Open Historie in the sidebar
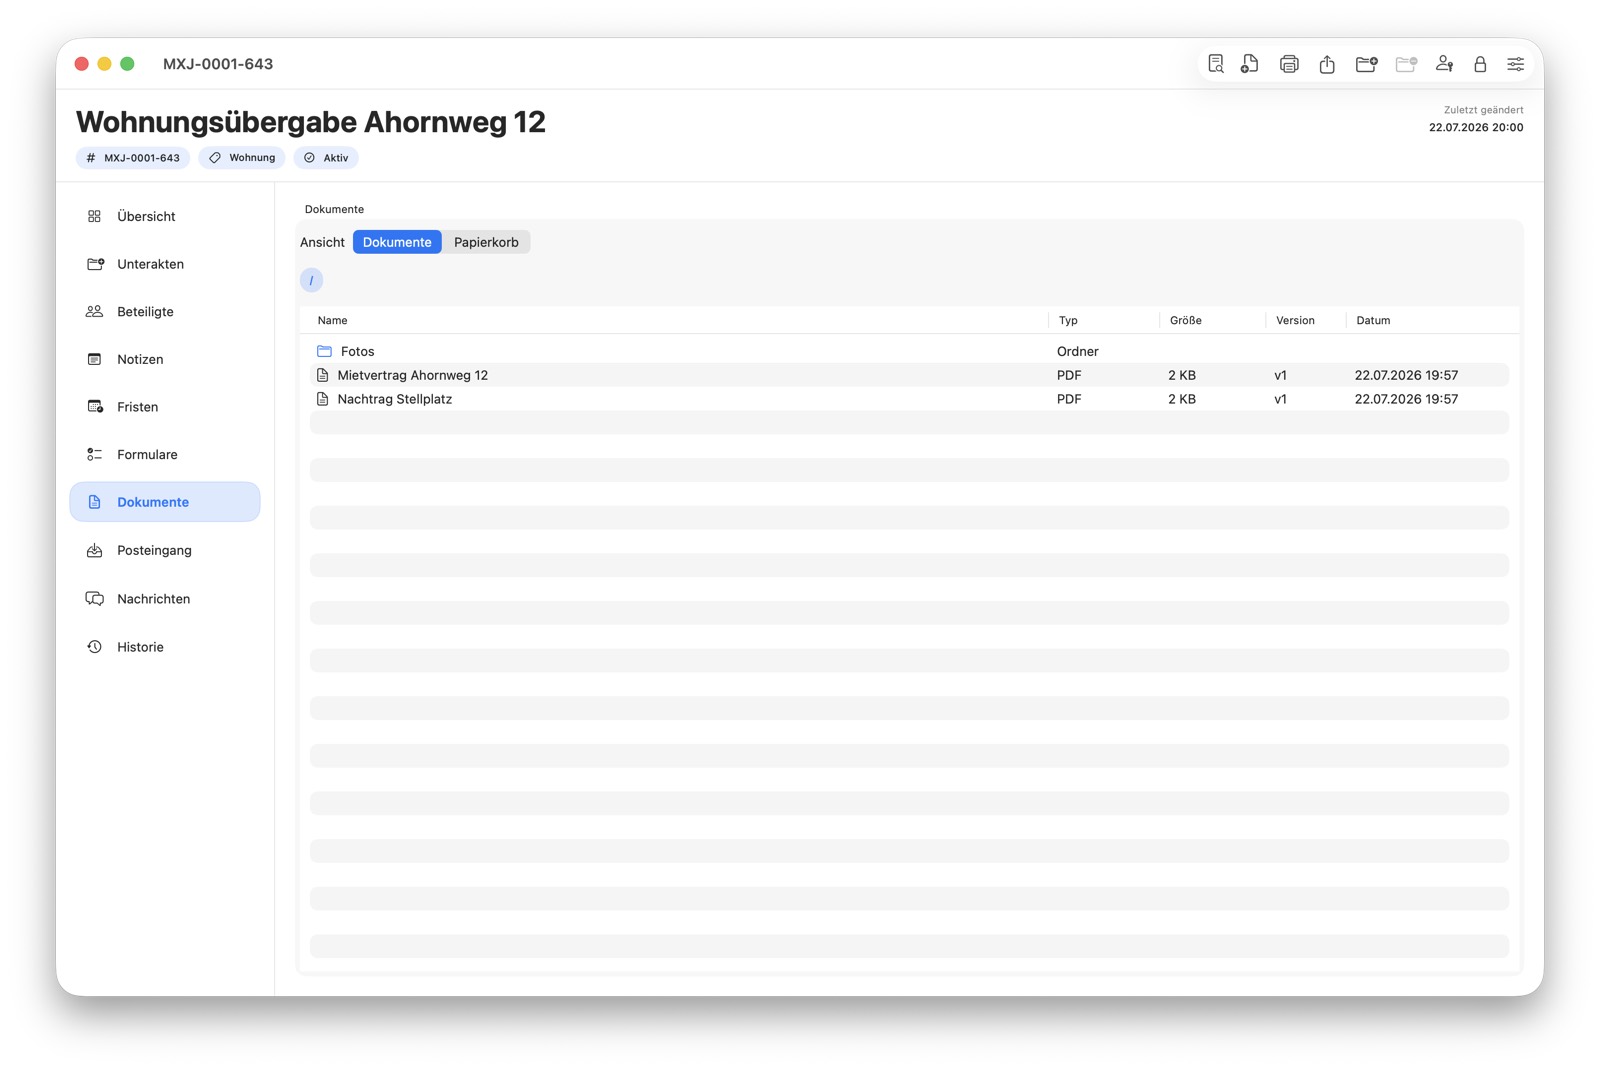The image size is (1600, 1070). pos(165,647)
